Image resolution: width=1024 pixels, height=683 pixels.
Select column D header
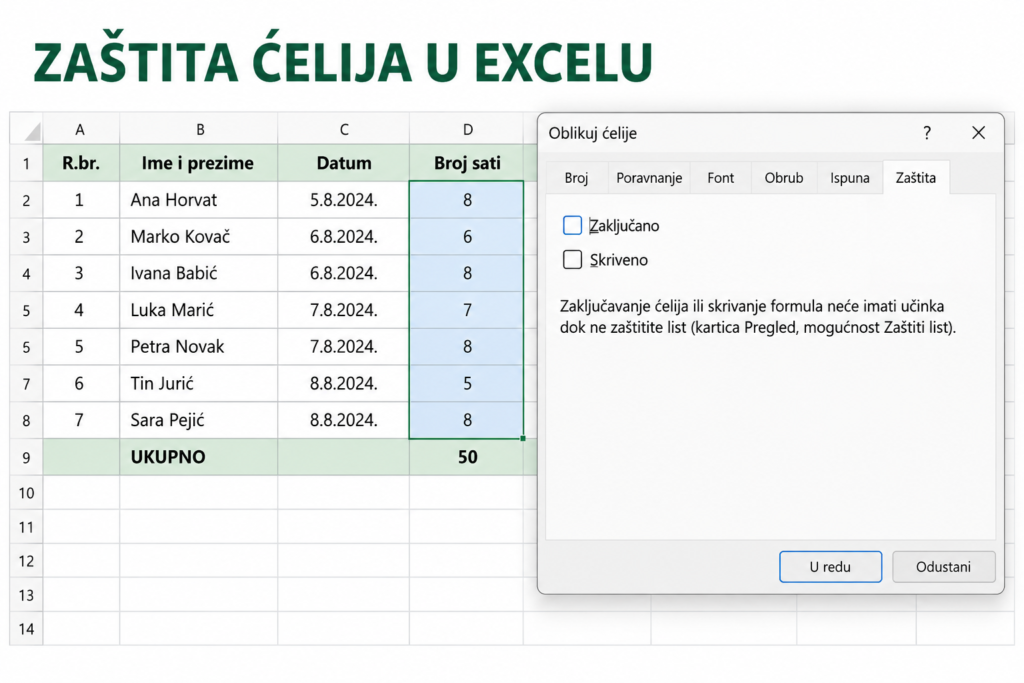[466, 129]
